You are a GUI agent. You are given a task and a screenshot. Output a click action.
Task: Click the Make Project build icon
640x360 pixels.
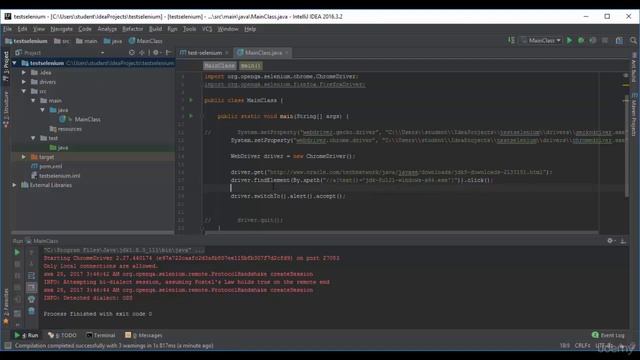click(511, 40)
